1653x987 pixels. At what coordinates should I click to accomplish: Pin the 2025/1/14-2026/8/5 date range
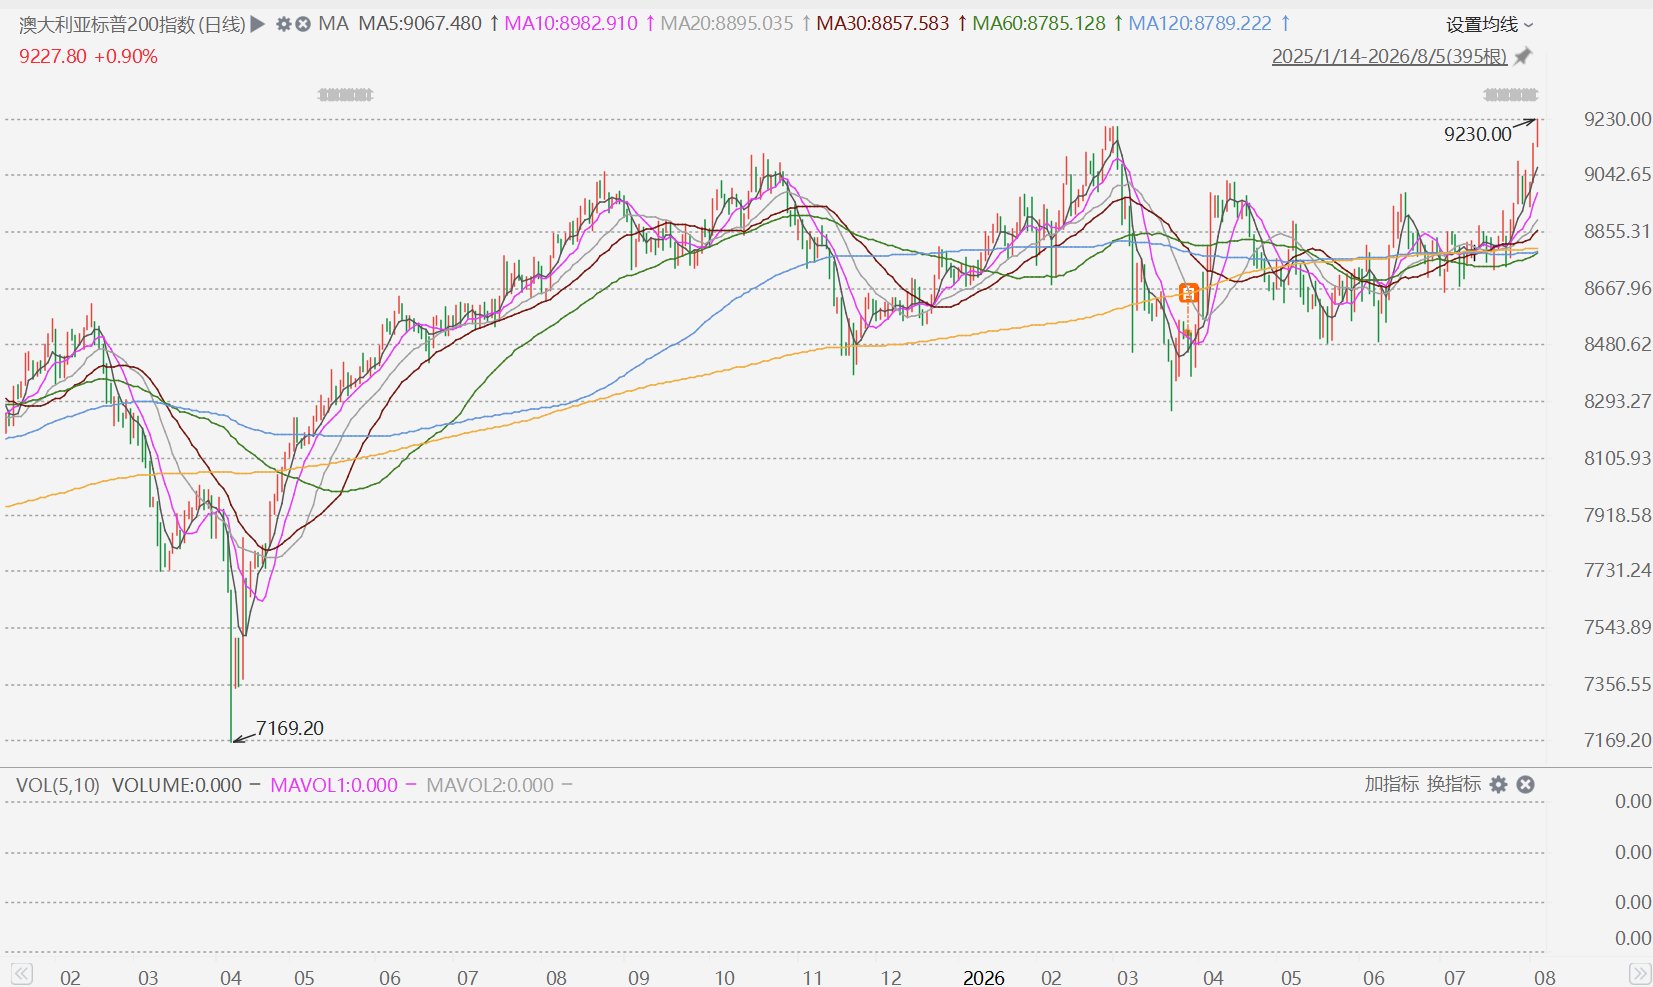[1522, 56]
